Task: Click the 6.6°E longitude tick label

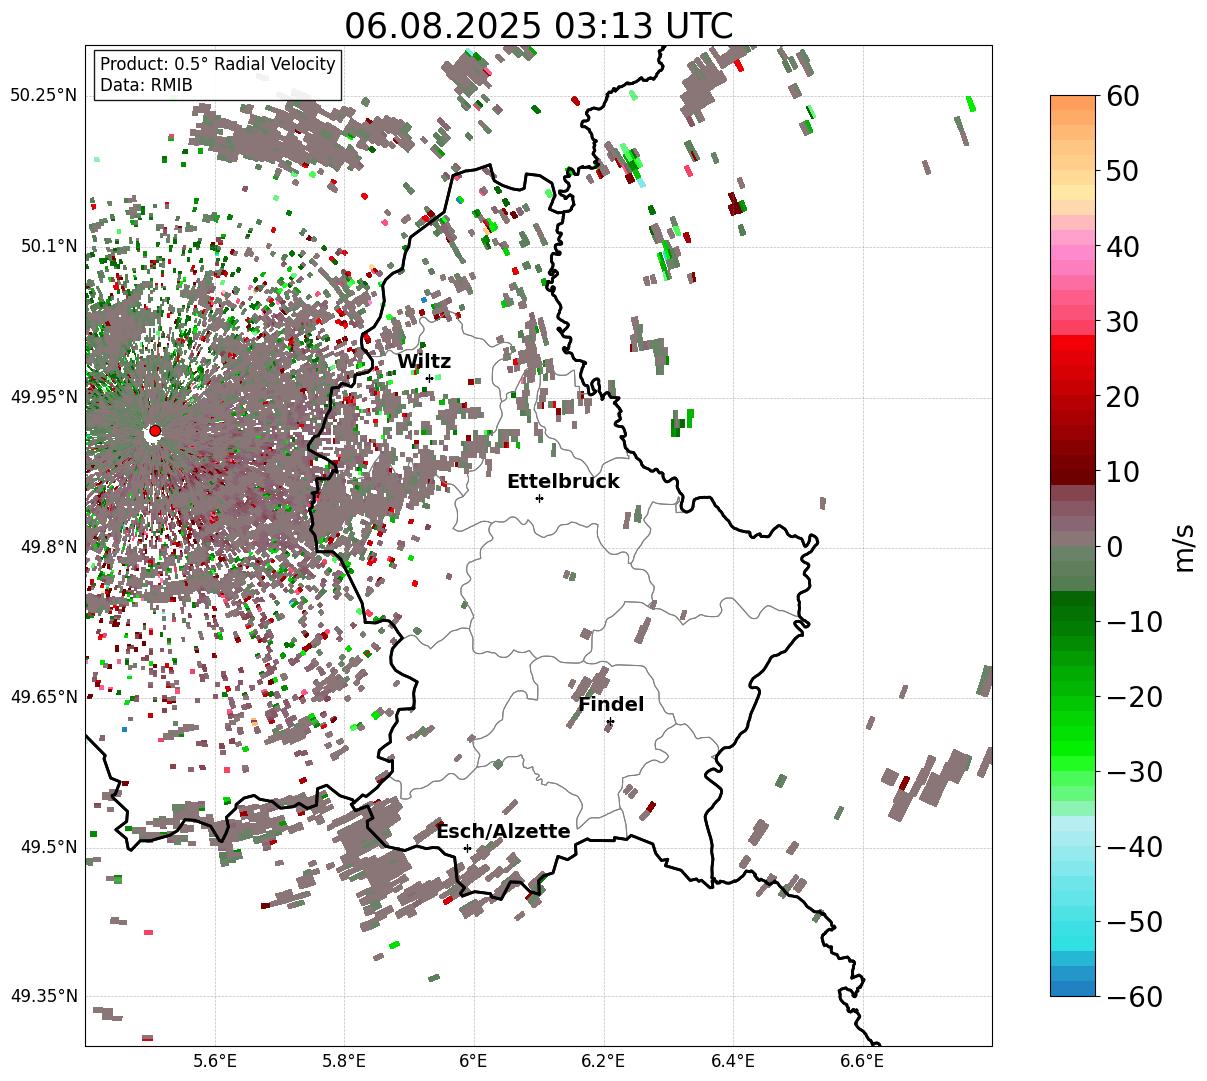Action: click(x=862, y=1061)
